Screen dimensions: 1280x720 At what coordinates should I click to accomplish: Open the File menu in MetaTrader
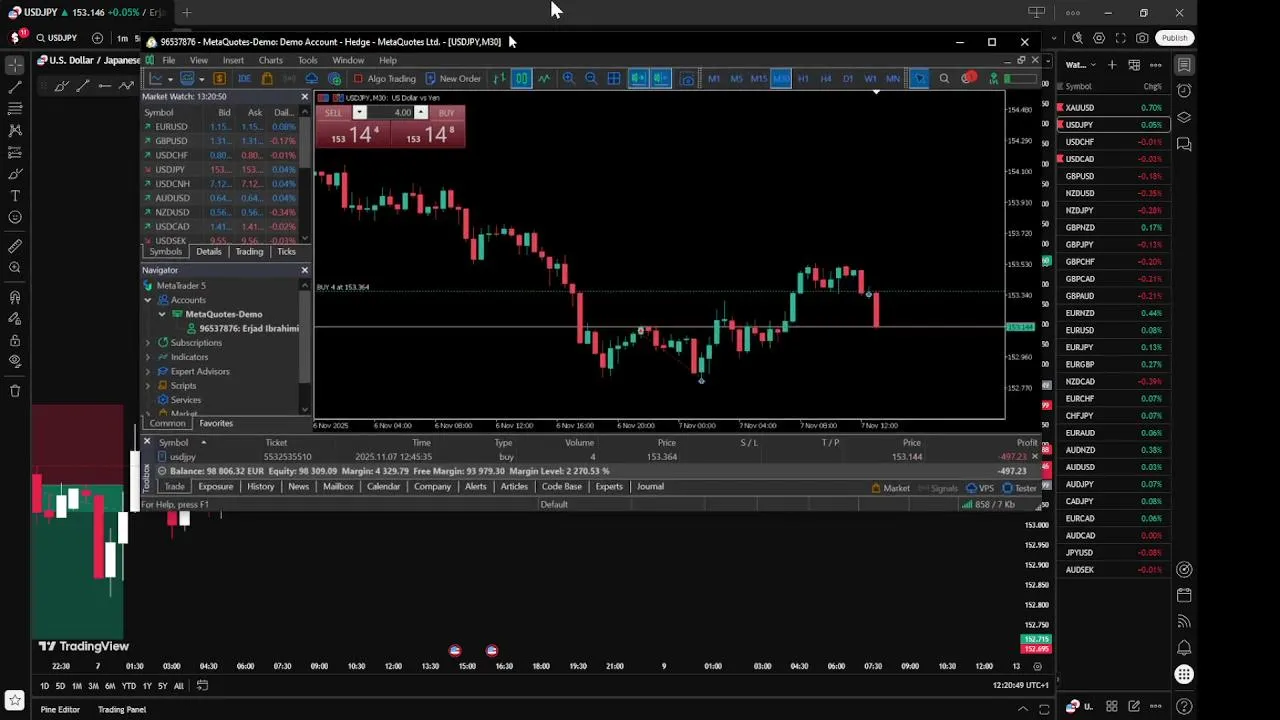pos(169,60)
